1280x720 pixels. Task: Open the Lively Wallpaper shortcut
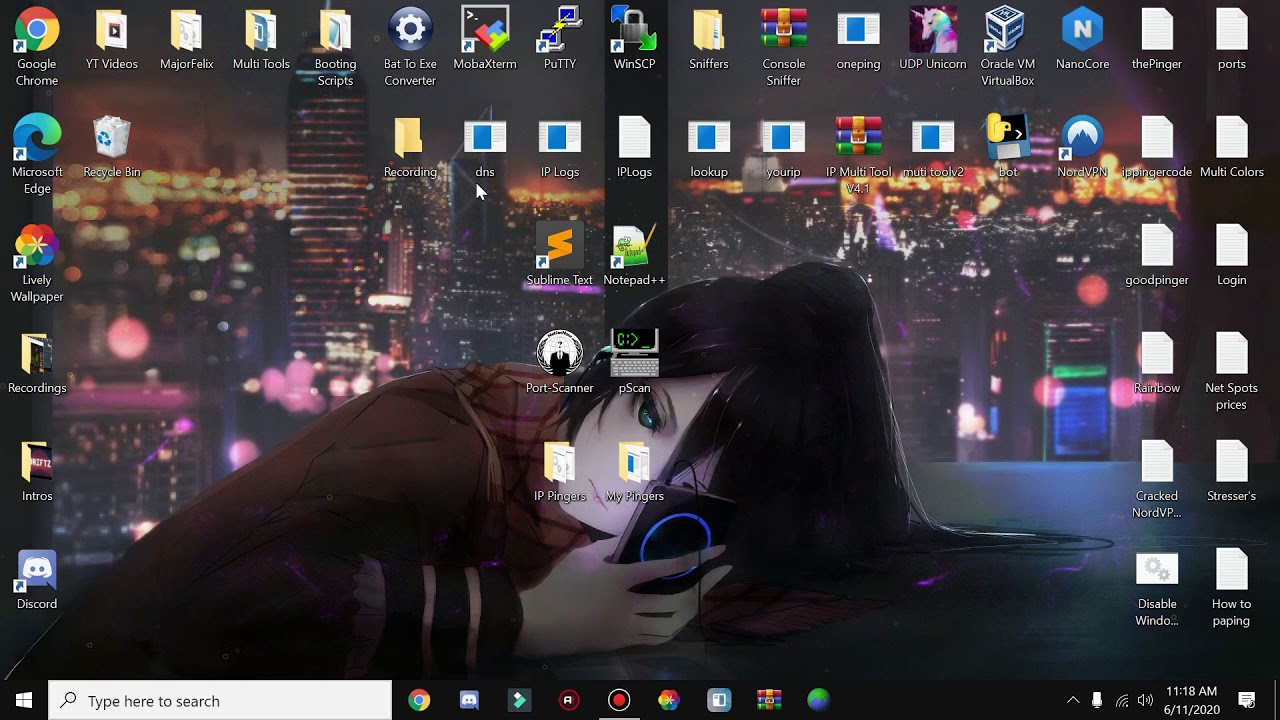[37, 246]
